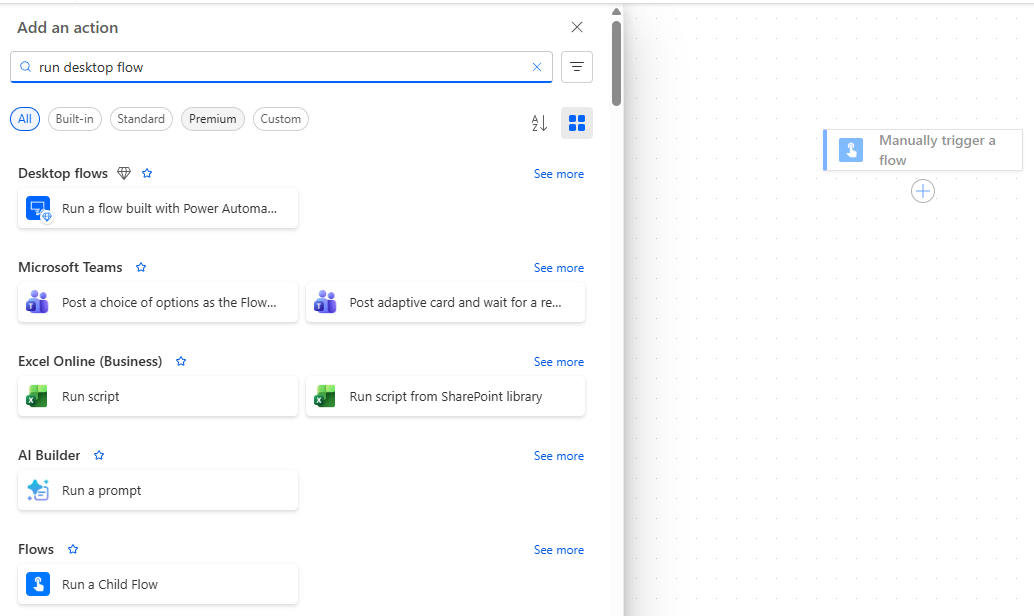Viewport: 1034px width, 616px height.
Task: Click Excel icon on SharePoint library card
Action: 325,396
